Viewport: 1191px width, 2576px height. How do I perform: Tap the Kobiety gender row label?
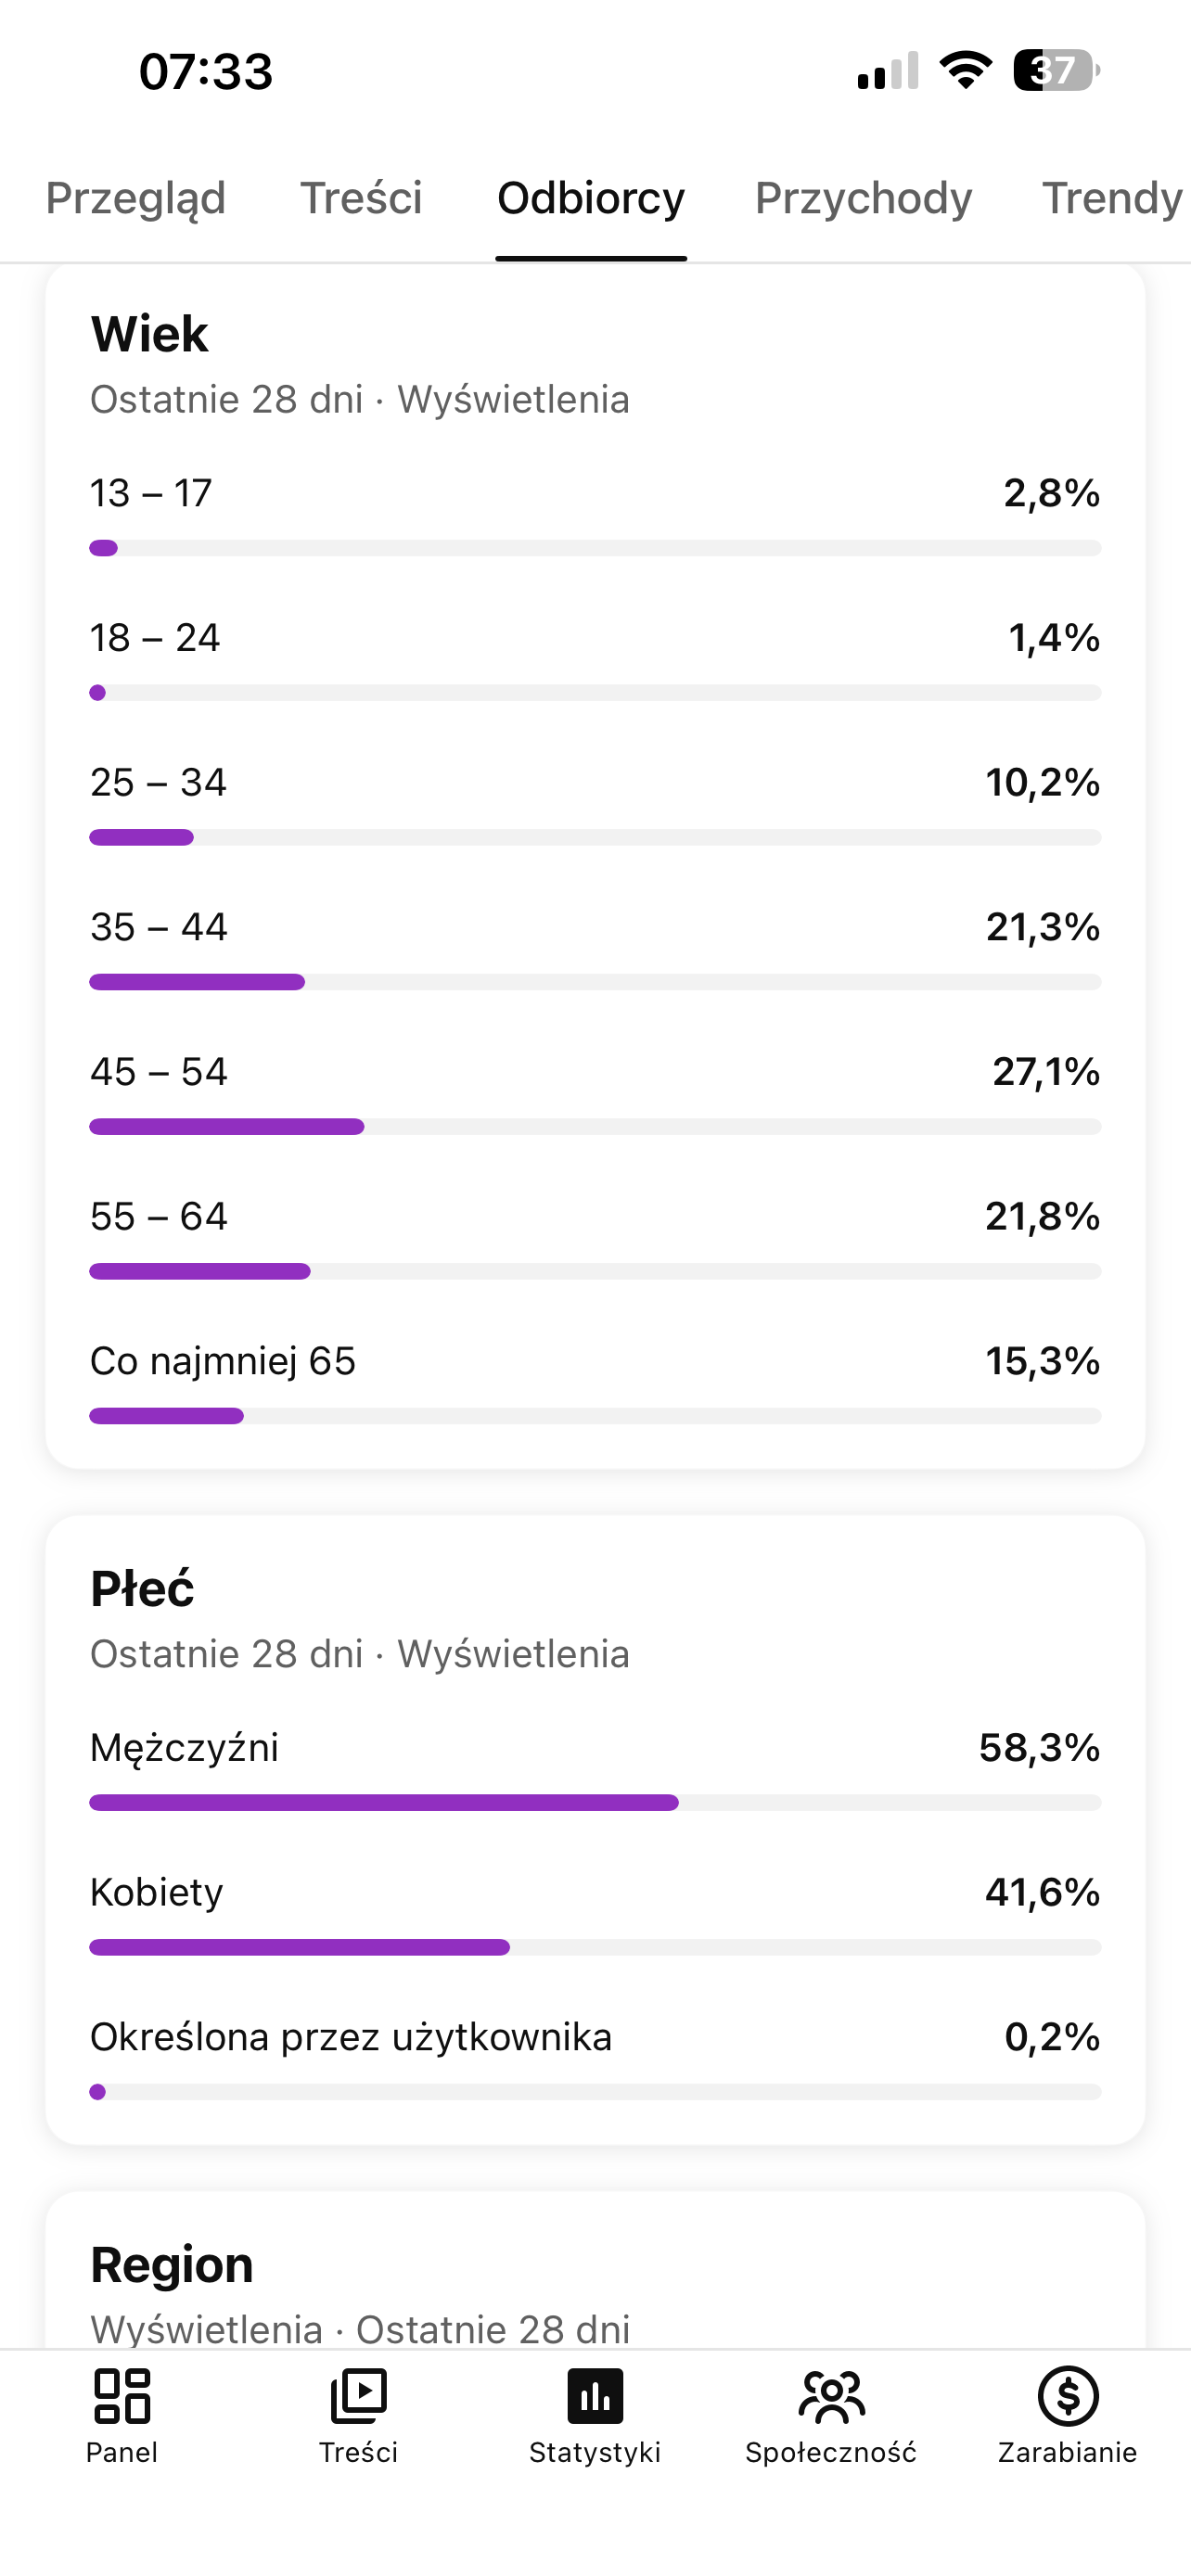157,1892
